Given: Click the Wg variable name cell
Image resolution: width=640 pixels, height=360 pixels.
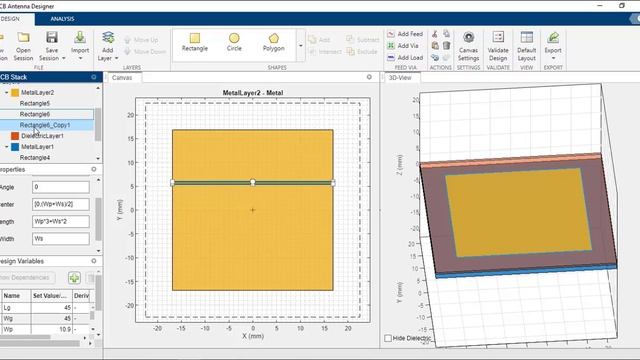Looking at the screenshot, I should (16, 318).
